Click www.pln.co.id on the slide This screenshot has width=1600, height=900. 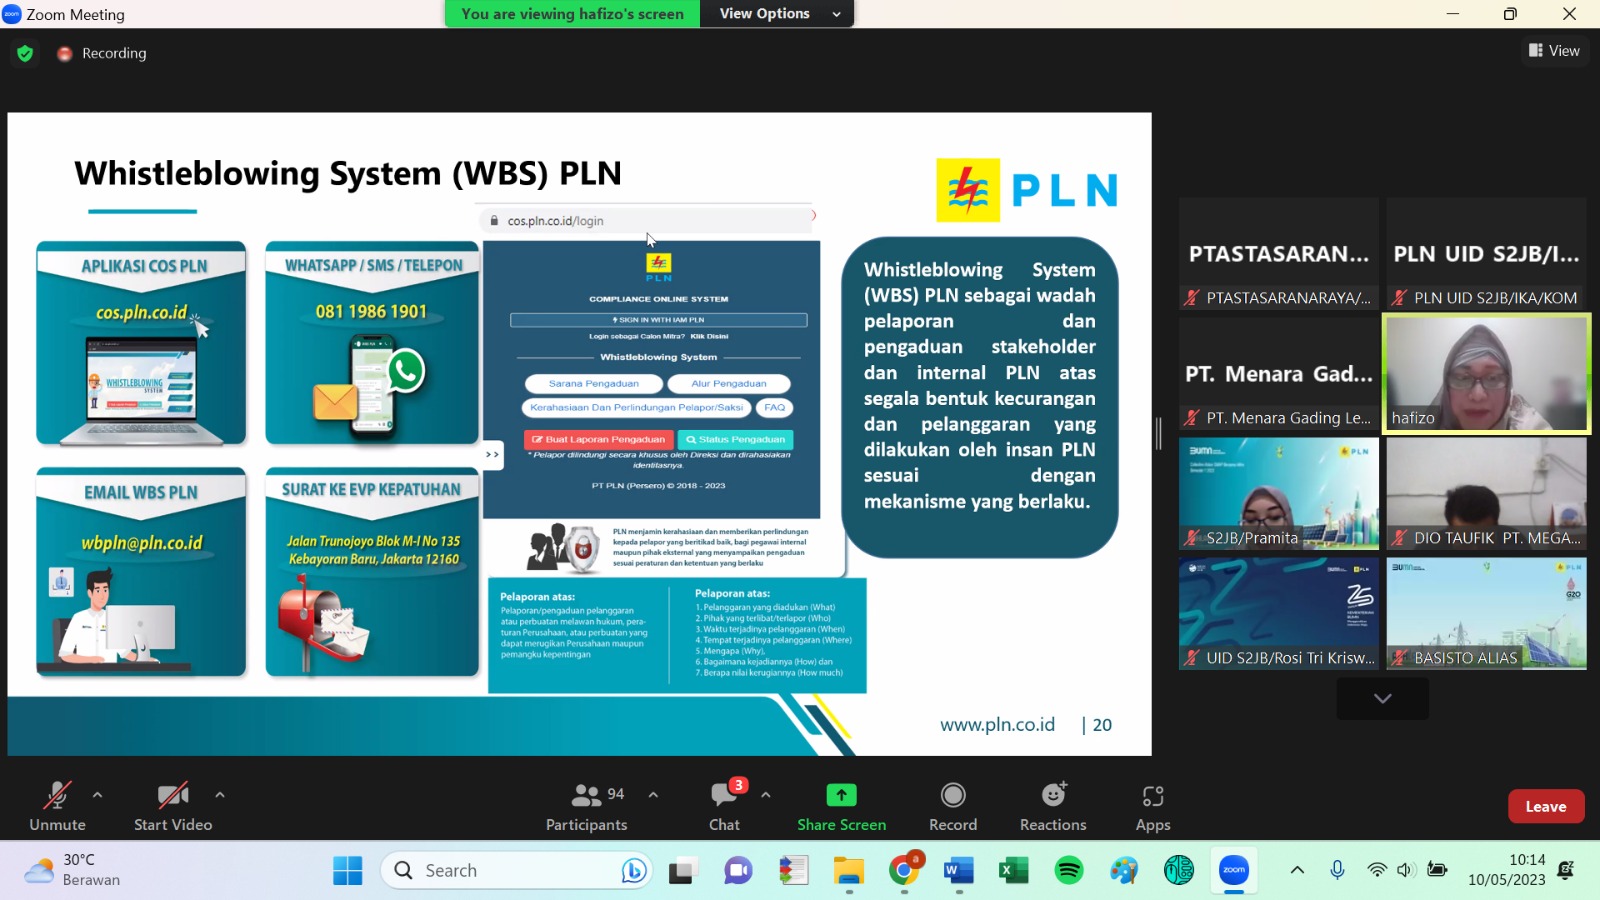(x=997, y=725)
